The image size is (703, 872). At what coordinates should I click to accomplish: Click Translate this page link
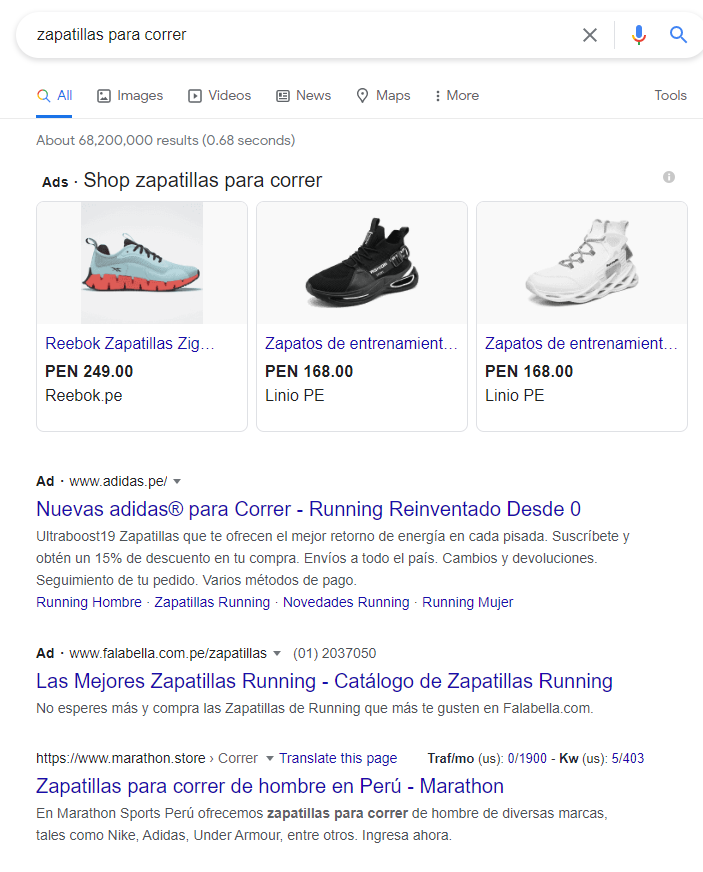[x=338, y=758]
